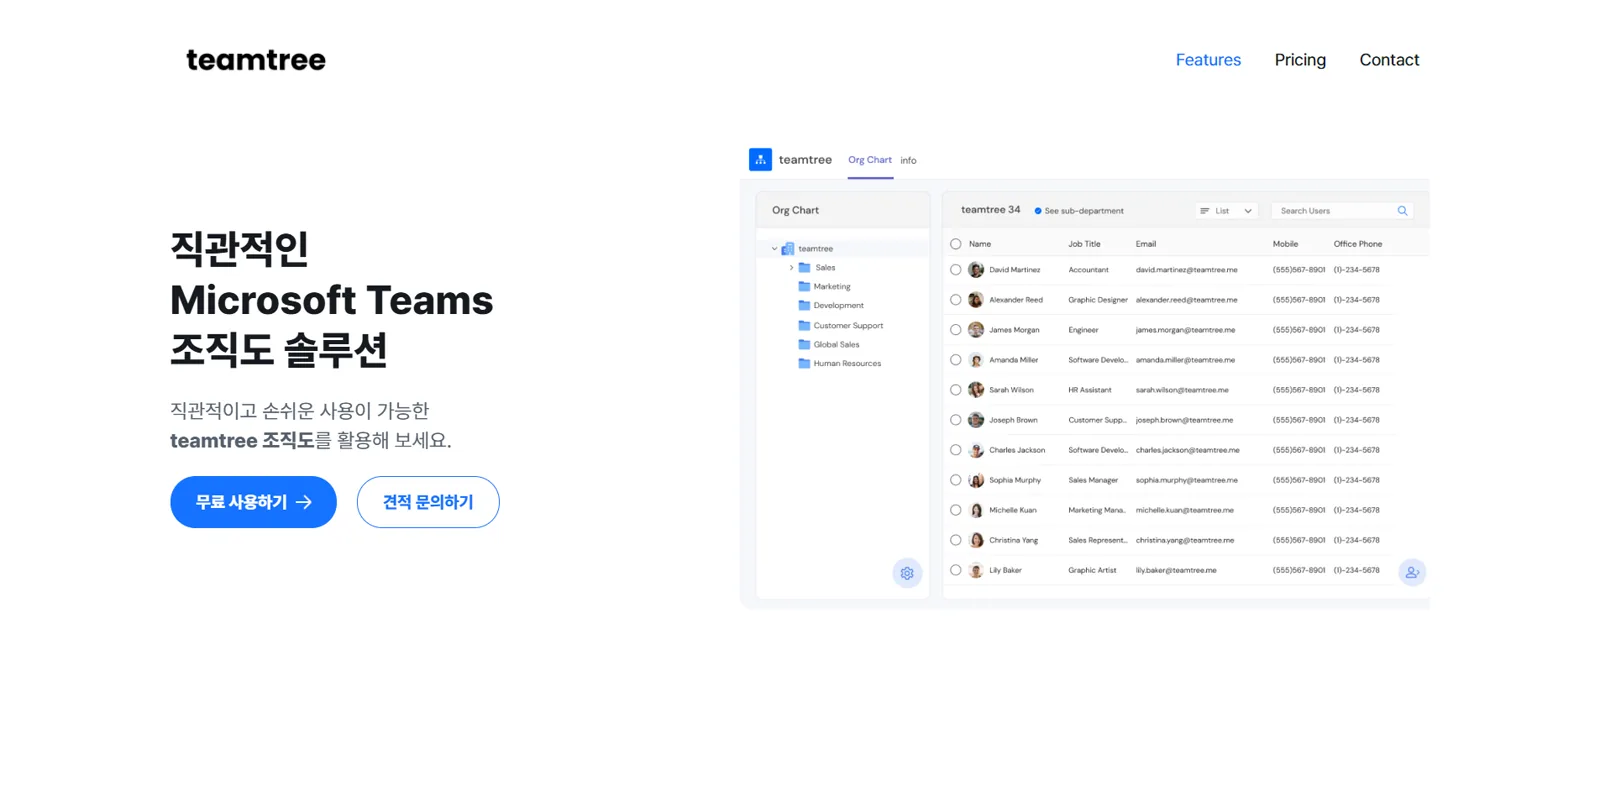
Task: Click David Martinez's avatar
Action: click(976, 270)
